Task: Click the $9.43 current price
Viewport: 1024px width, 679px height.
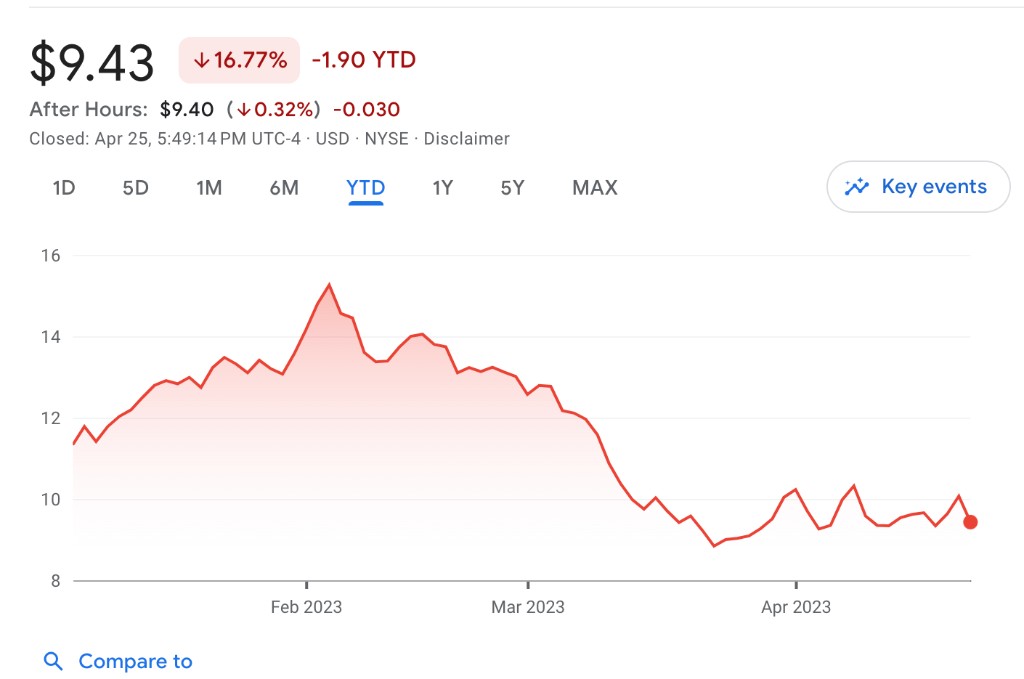Action: click(92, 62)
